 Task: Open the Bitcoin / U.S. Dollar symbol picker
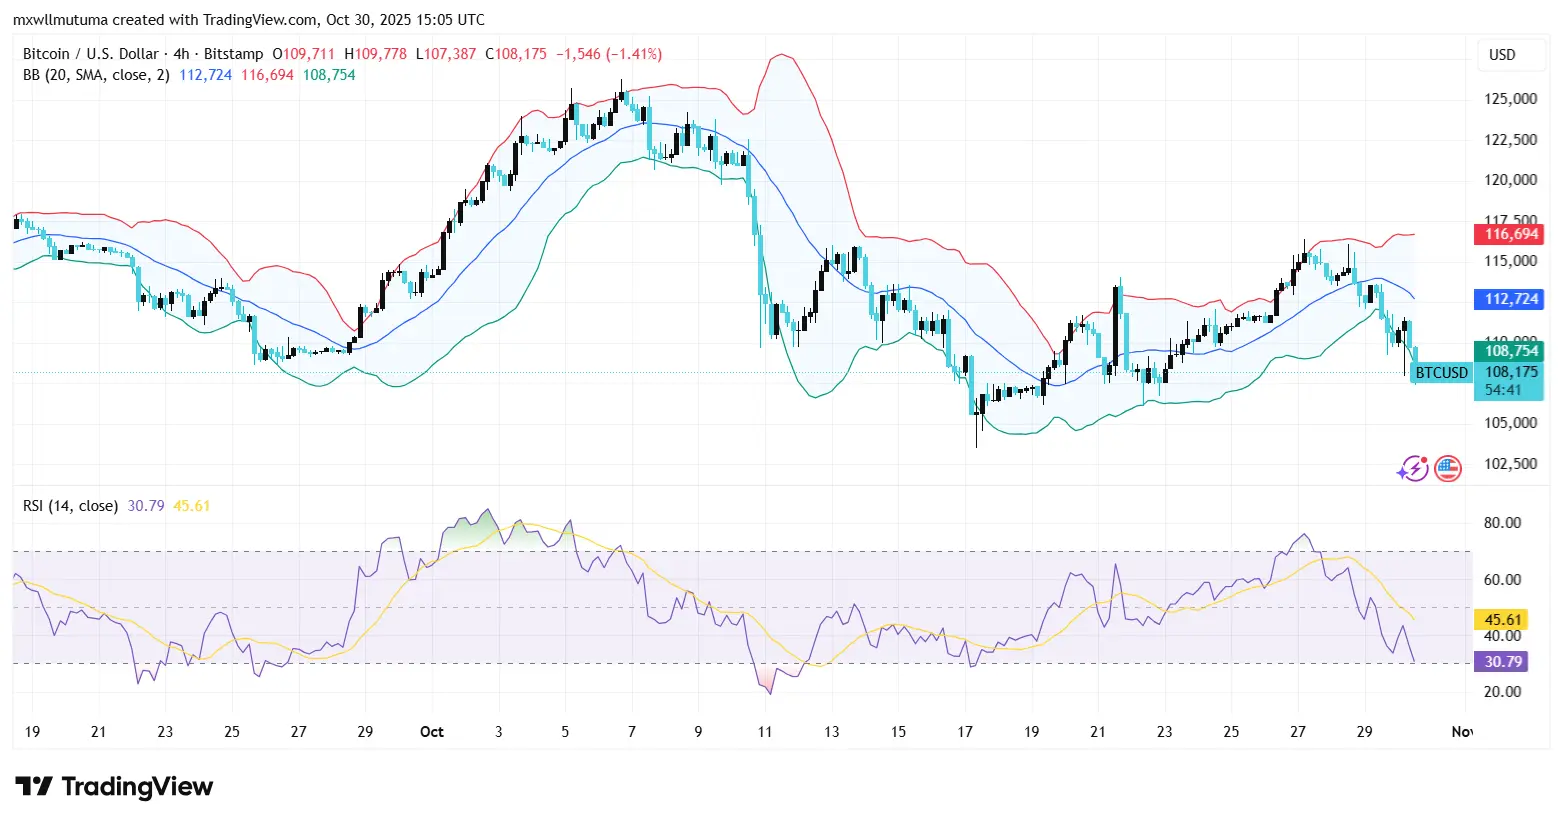click(92, 53)
